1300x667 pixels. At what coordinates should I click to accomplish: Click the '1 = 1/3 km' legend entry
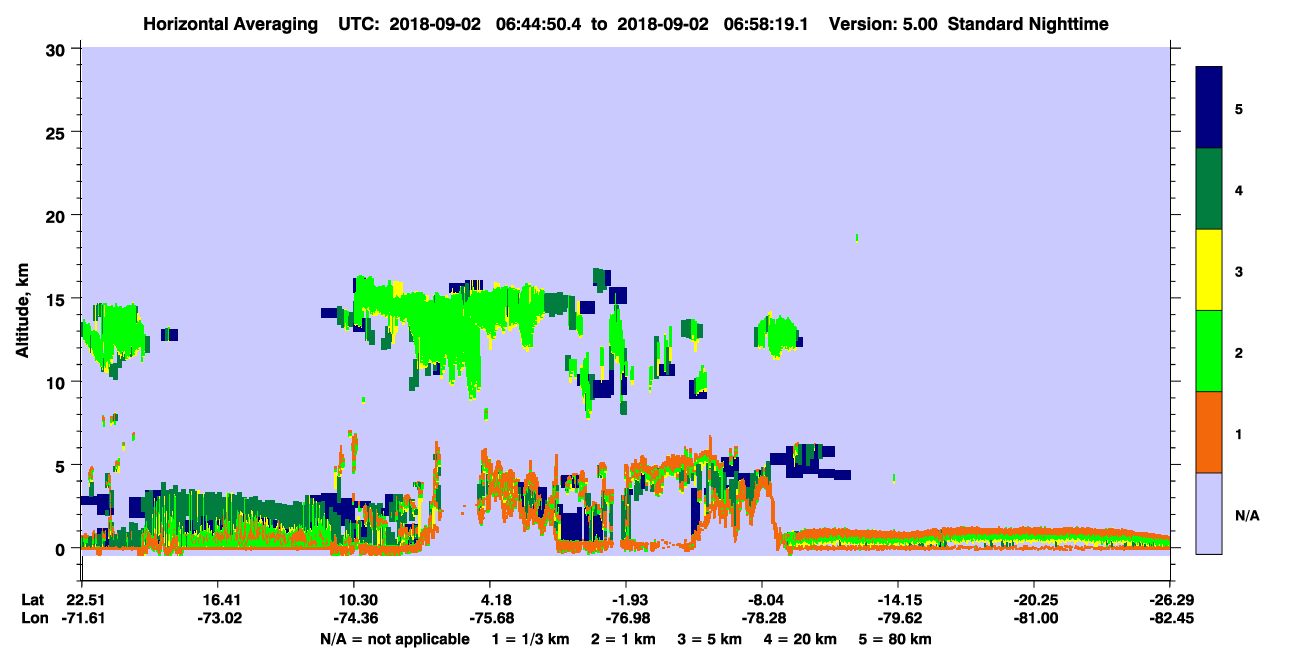531,639
